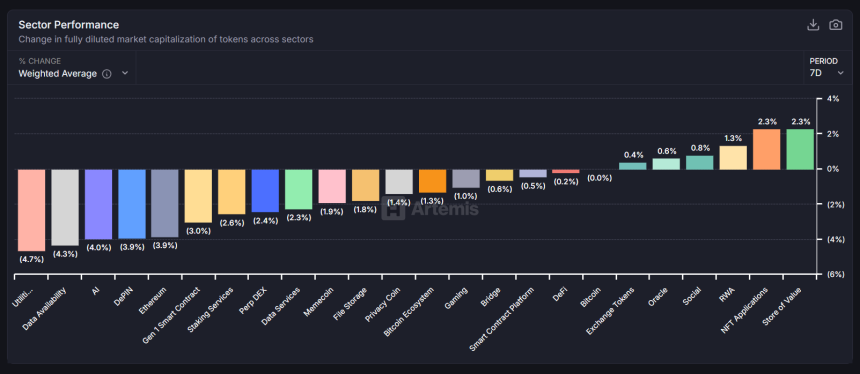Click the camera screenshot icon
Screen dimensions: 860x374
[835, 25]
